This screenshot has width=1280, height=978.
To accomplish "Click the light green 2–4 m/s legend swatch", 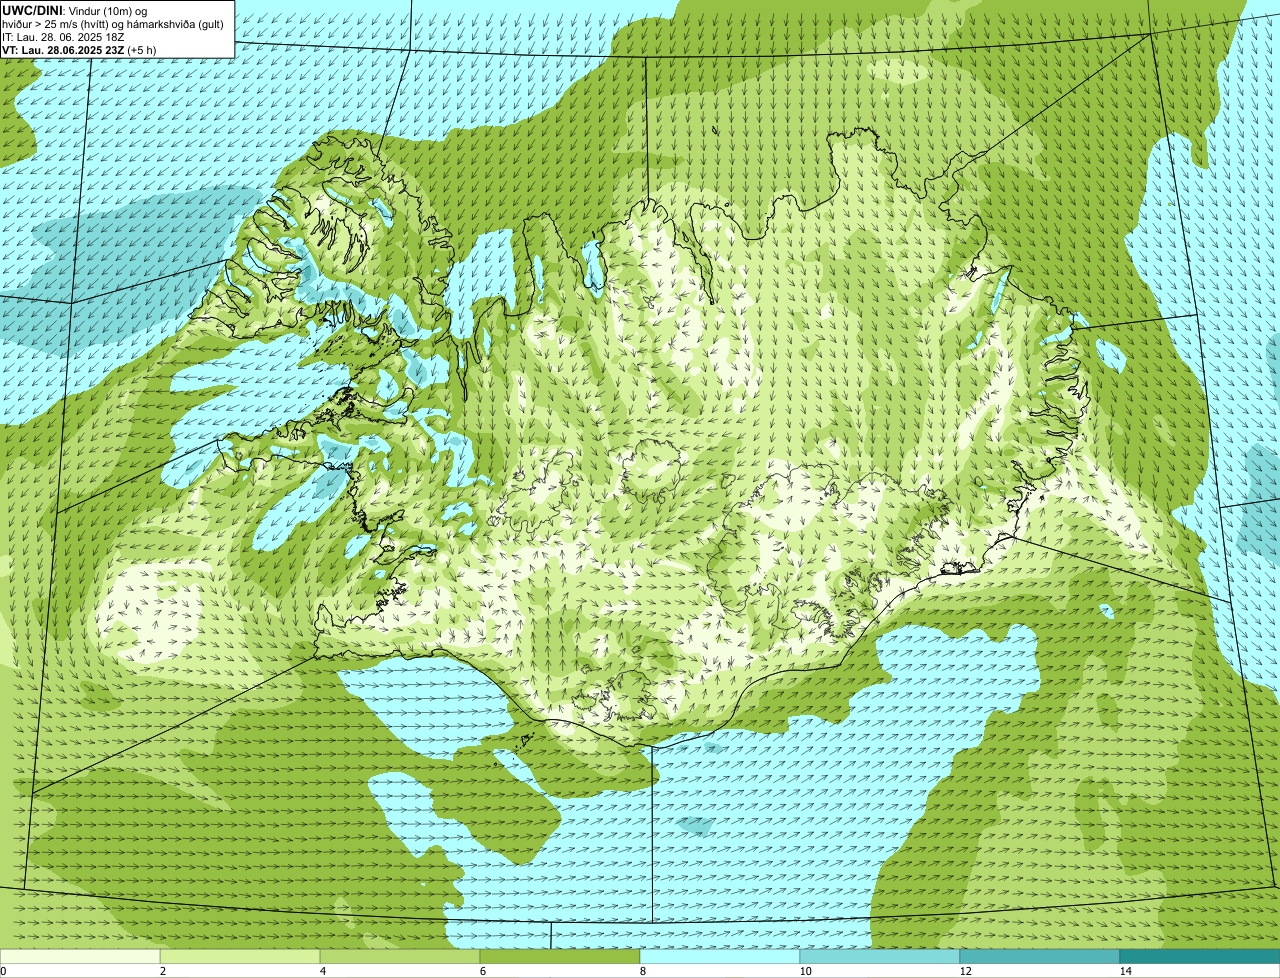I will pyautogui.click(x=240, y=956).
